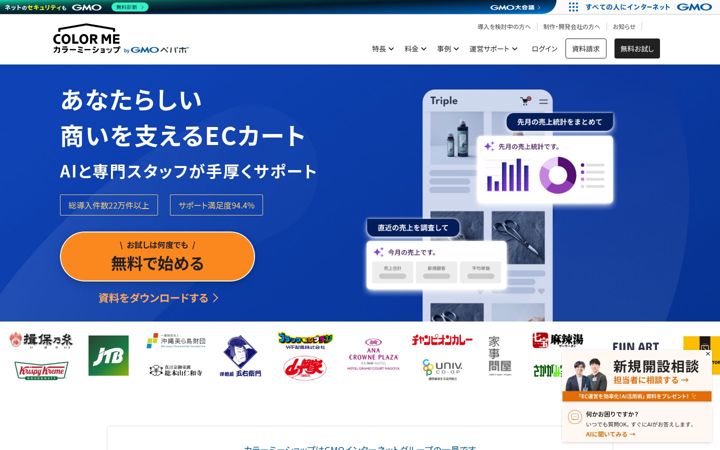Click the teal 無料診断 button
Image resolution: width=720 pixels, height=450 pixels.
tap(129, 7)
